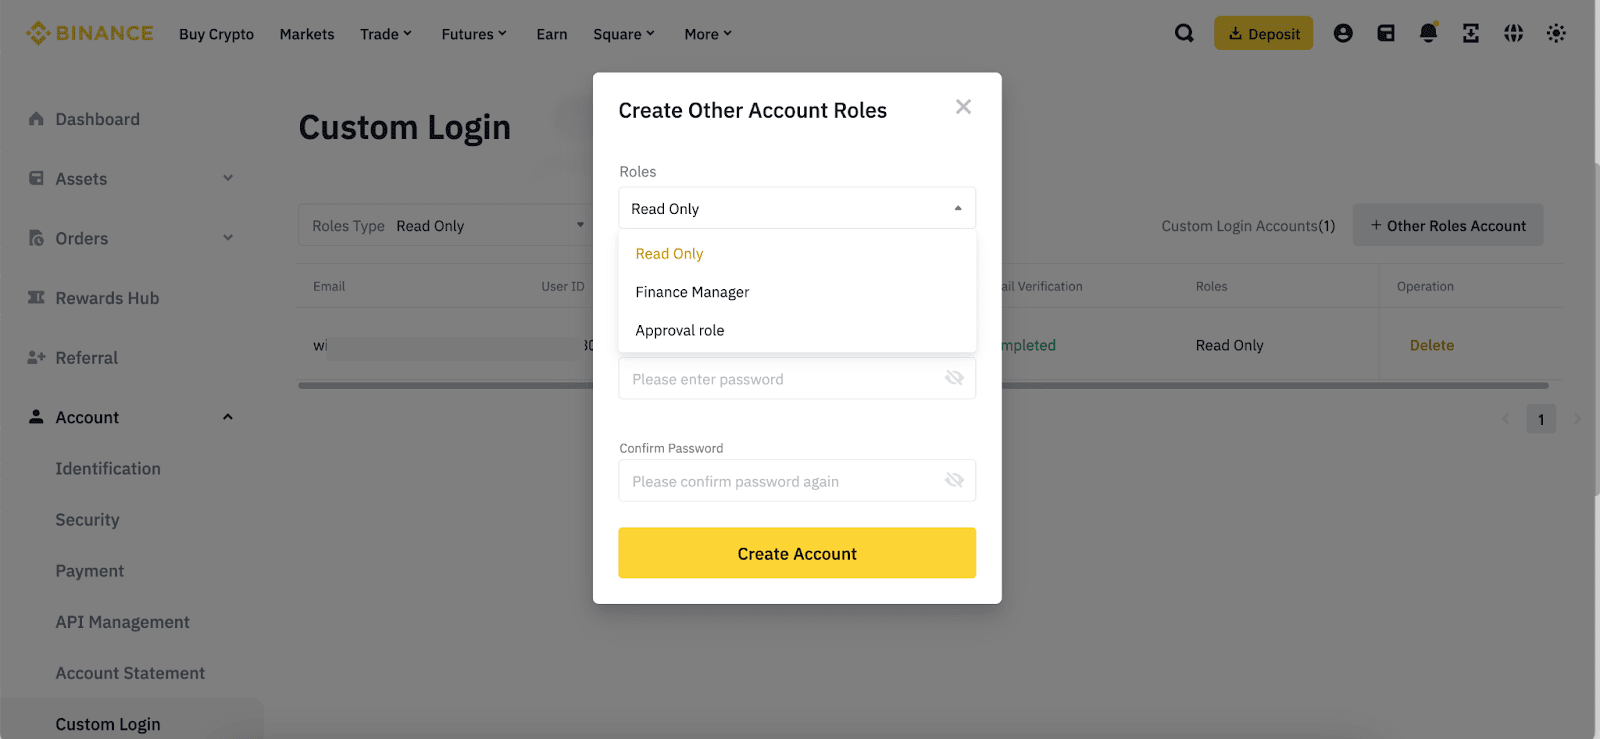Image resolution: width=1600 pixels, height=739 pixels.
Task: Open the download app QR icon
Action: (x=1471, y=33)
